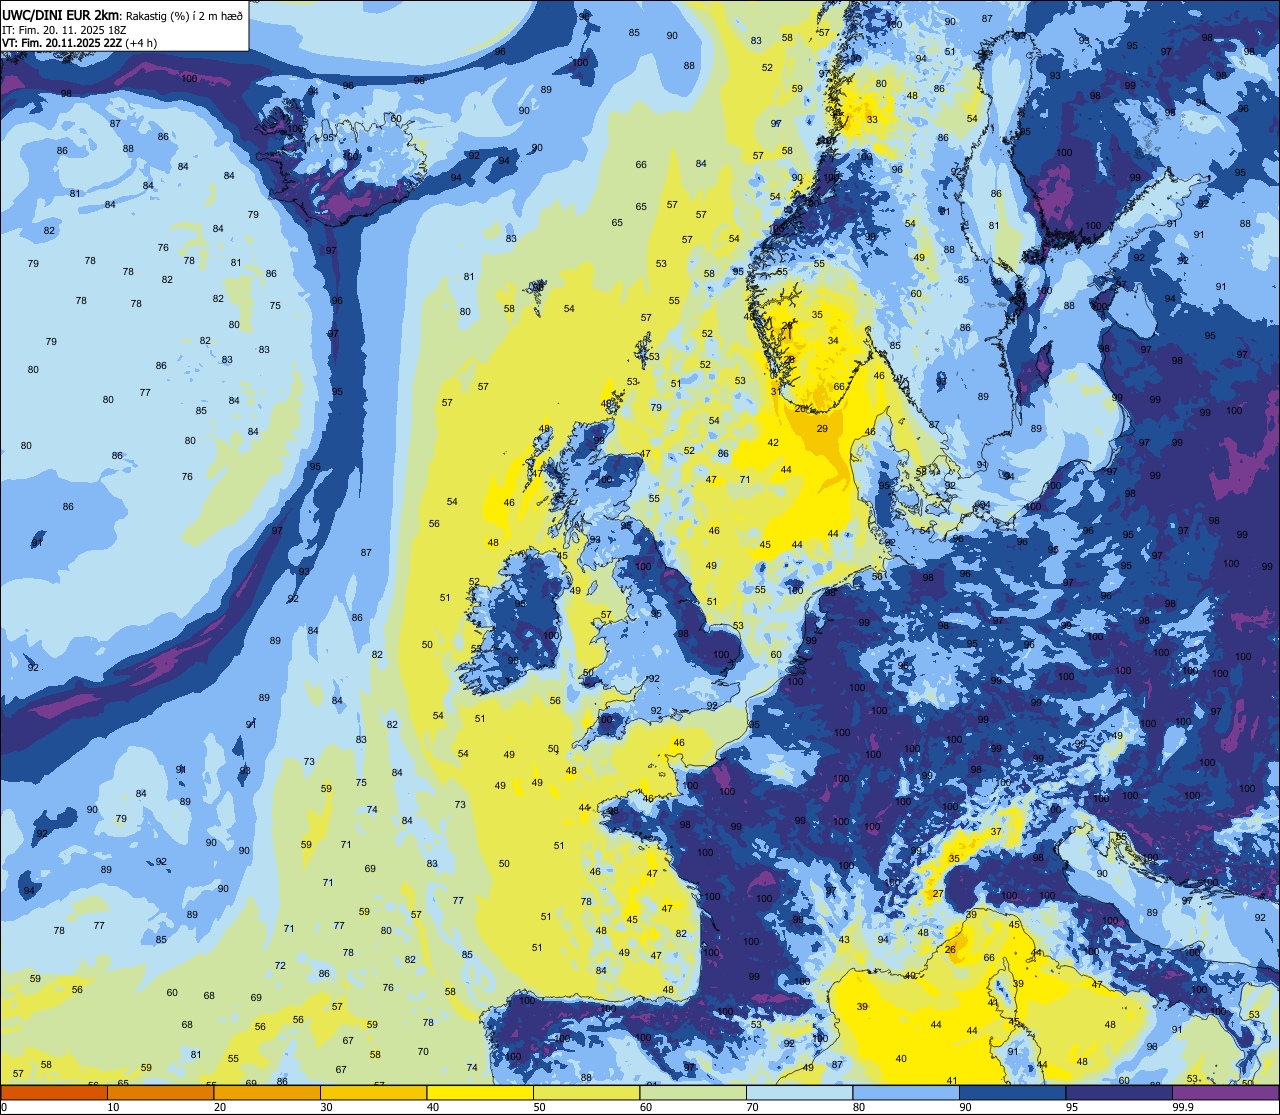This screenshot has height=1115, width=1280.
Task: Pick the 60–70 light green legend swatch
Action: coord(693,1092)
